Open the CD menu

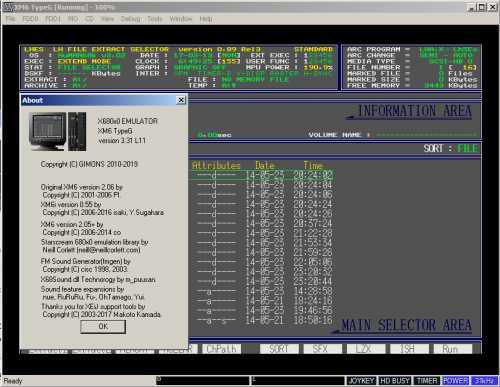click(89, 19)
